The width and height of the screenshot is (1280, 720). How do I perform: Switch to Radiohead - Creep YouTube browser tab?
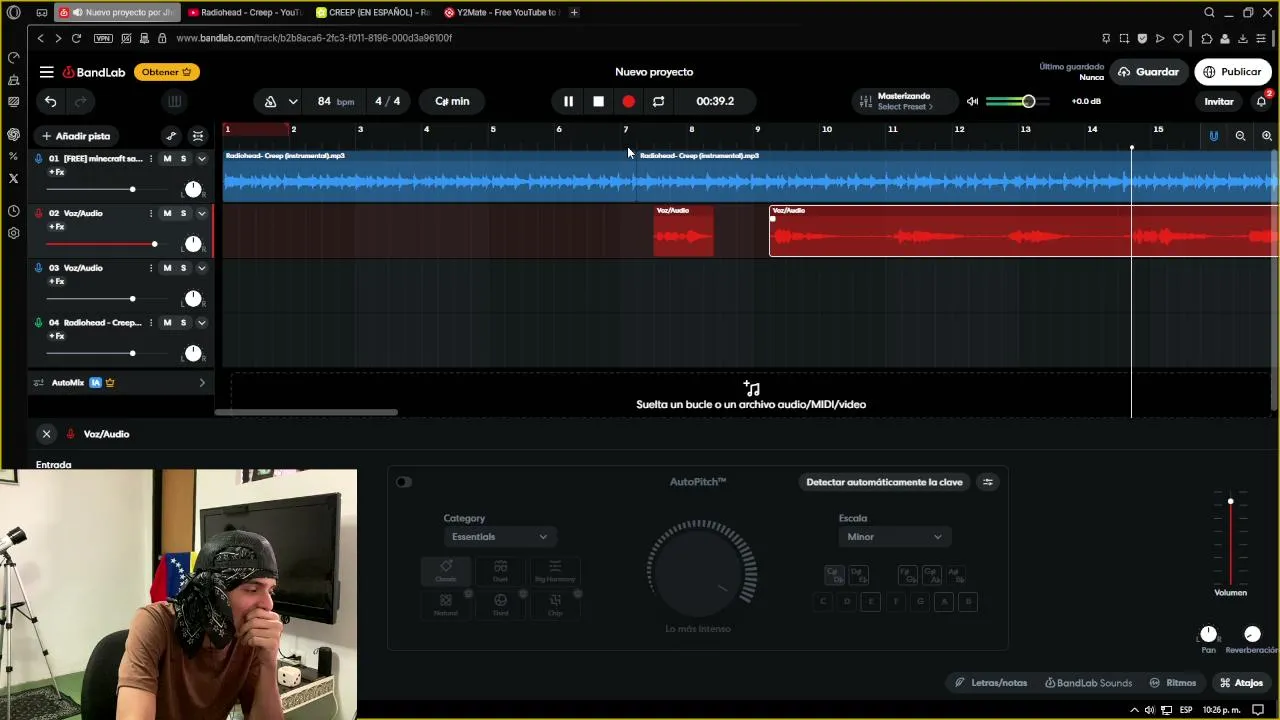[x=244, y=13]
